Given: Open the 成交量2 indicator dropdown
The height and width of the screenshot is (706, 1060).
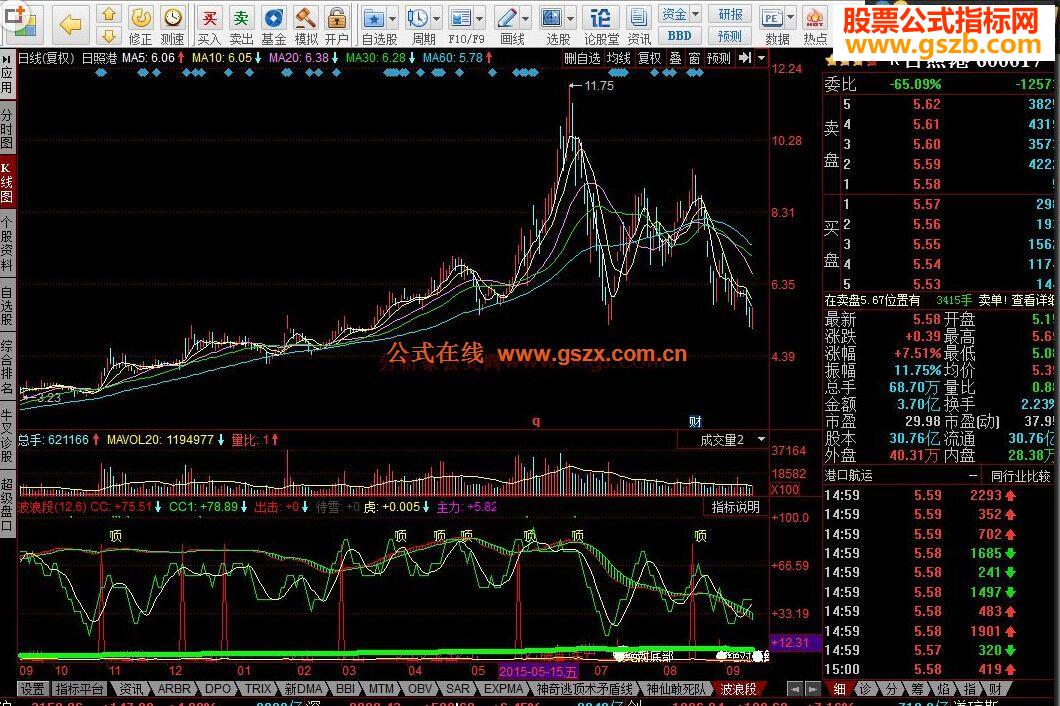Looking at the screenshot, I should pyautogui.click(x=761, y=440).
